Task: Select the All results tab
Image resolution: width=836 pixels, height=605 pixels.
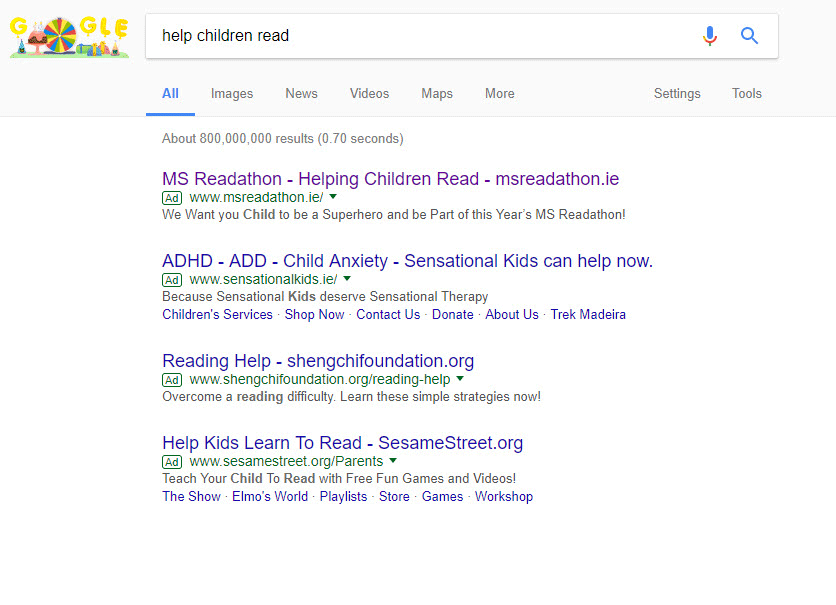Action: (170, 94)
